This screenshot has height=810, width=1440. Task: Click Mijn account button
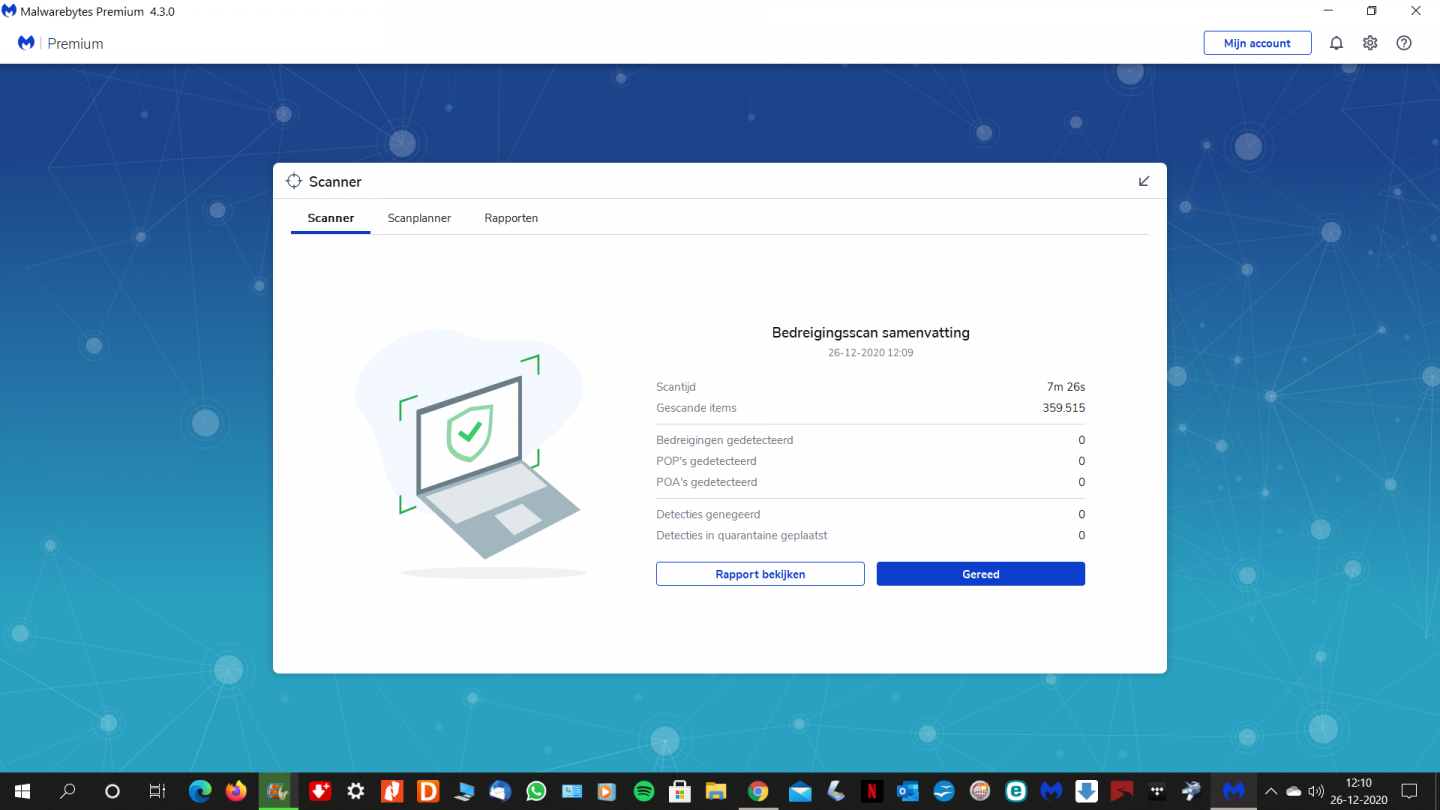coord(1257,43)
